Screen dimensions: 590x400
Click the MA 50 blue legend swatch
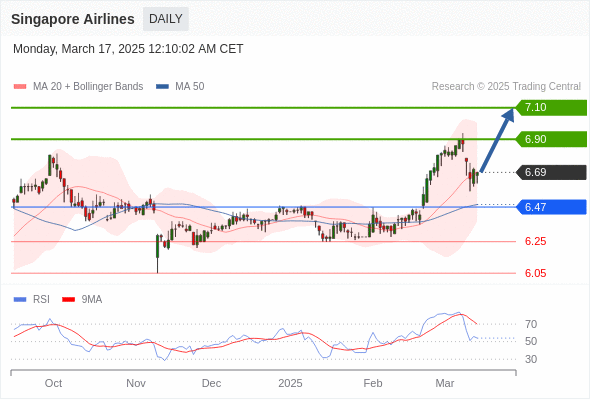coord(162,87)
